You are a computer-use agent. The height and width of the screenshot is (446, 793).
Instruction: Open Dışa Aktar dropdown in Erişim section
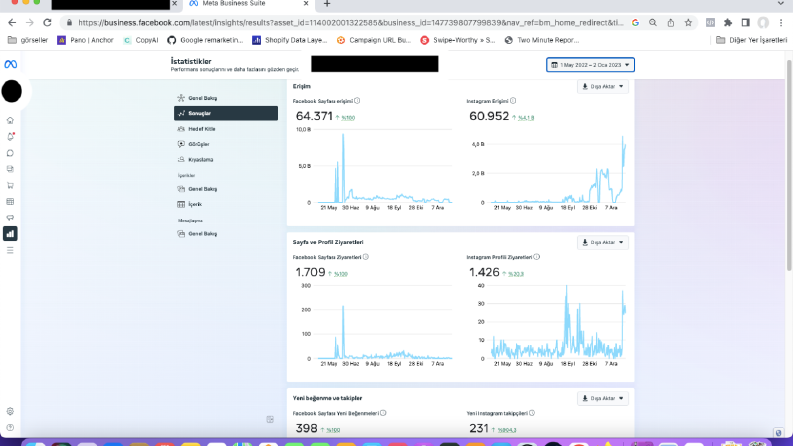(602, 86)
